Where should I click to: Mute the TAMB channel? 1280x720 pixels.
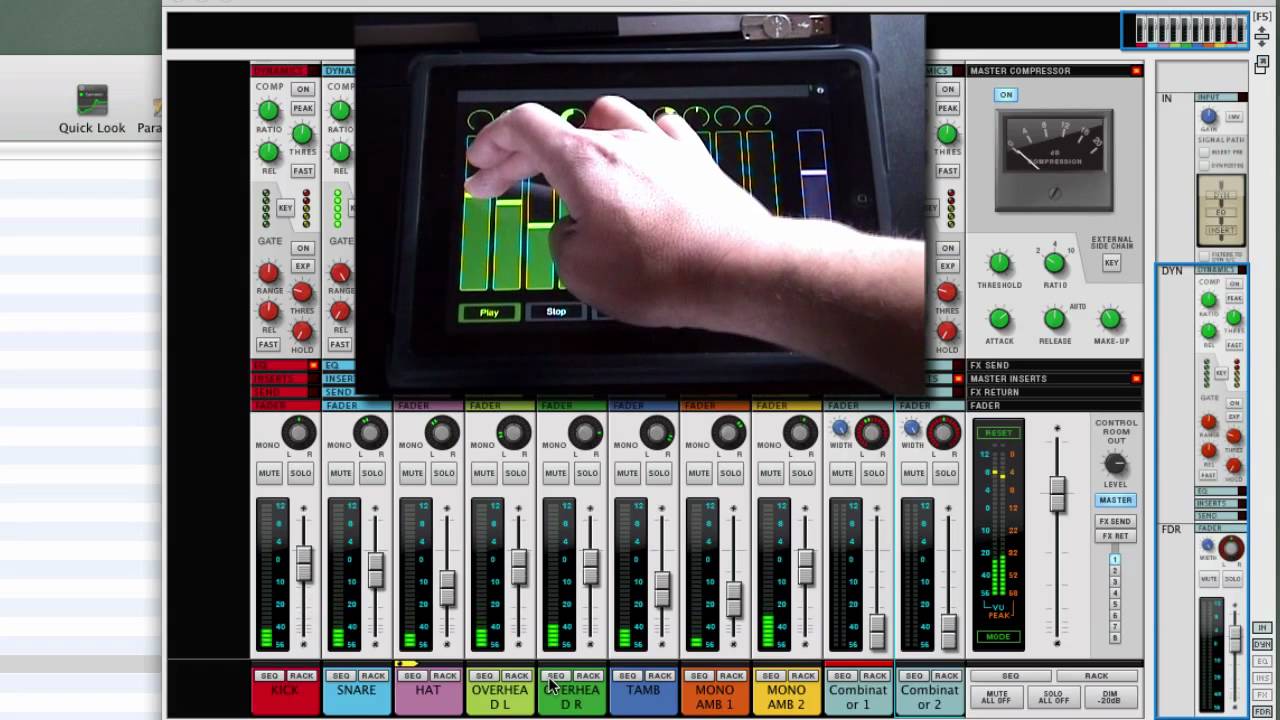click(x=627, y=473)
